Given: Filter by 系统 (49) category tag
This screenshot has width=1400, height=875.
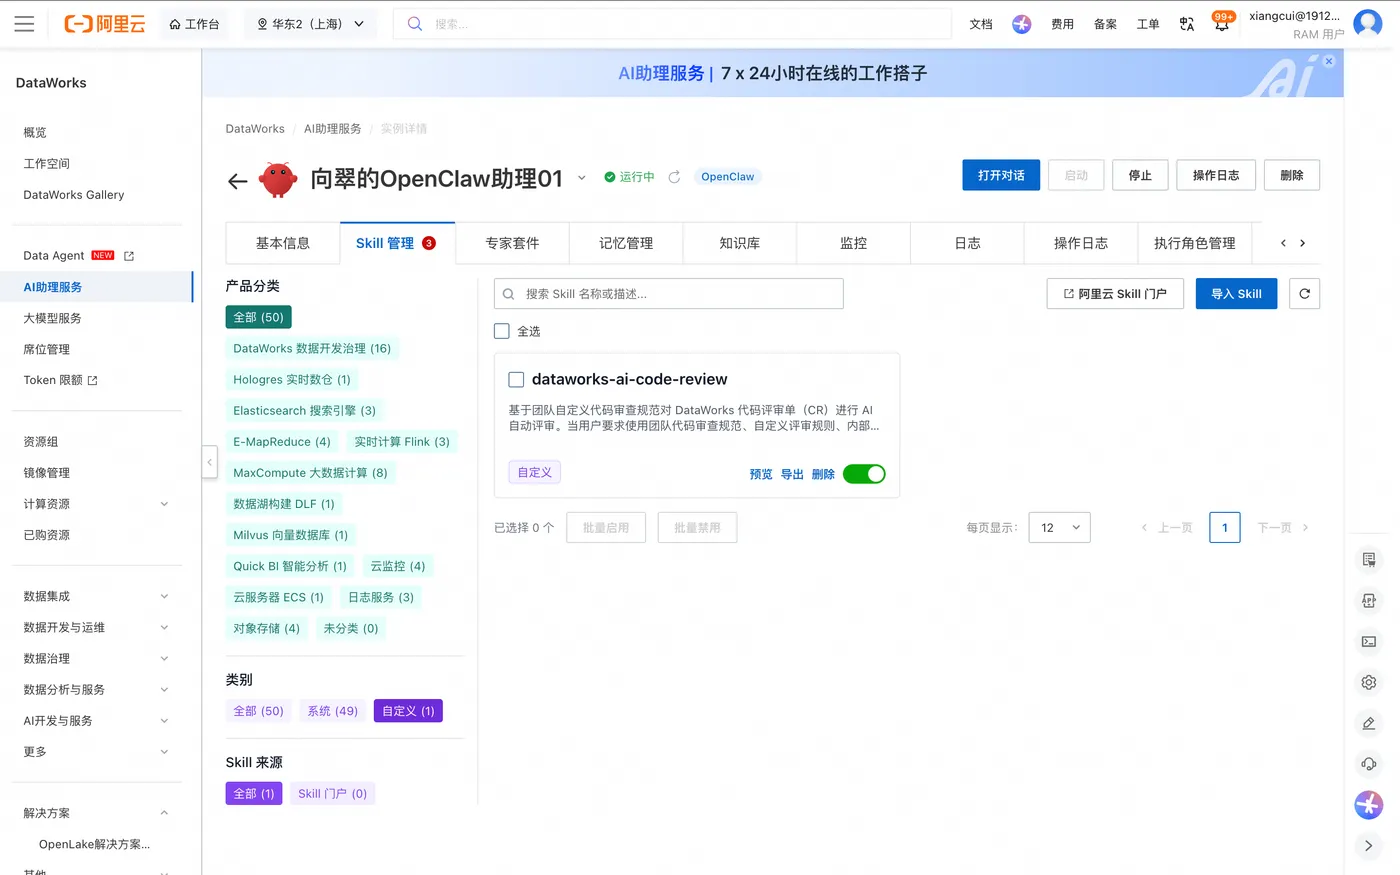Looking at the screenshot, I should [333, 711].
